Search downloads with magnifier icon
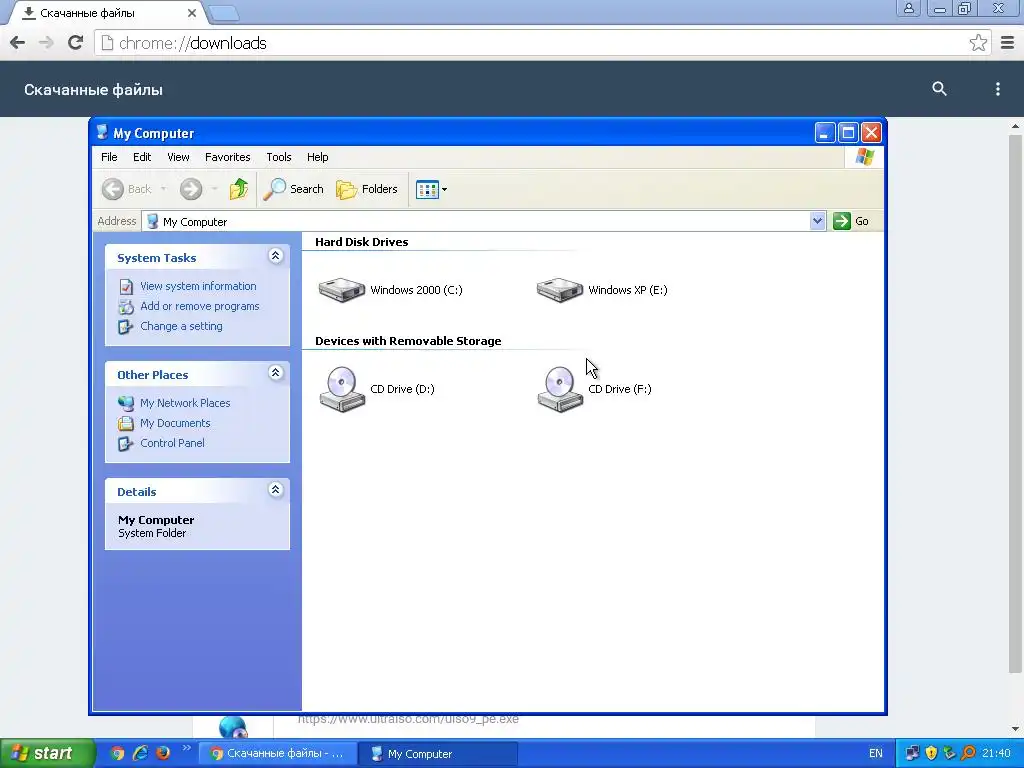Image resolution: width=1024 pixels, height=768 pixels. (x=939, y=89)
